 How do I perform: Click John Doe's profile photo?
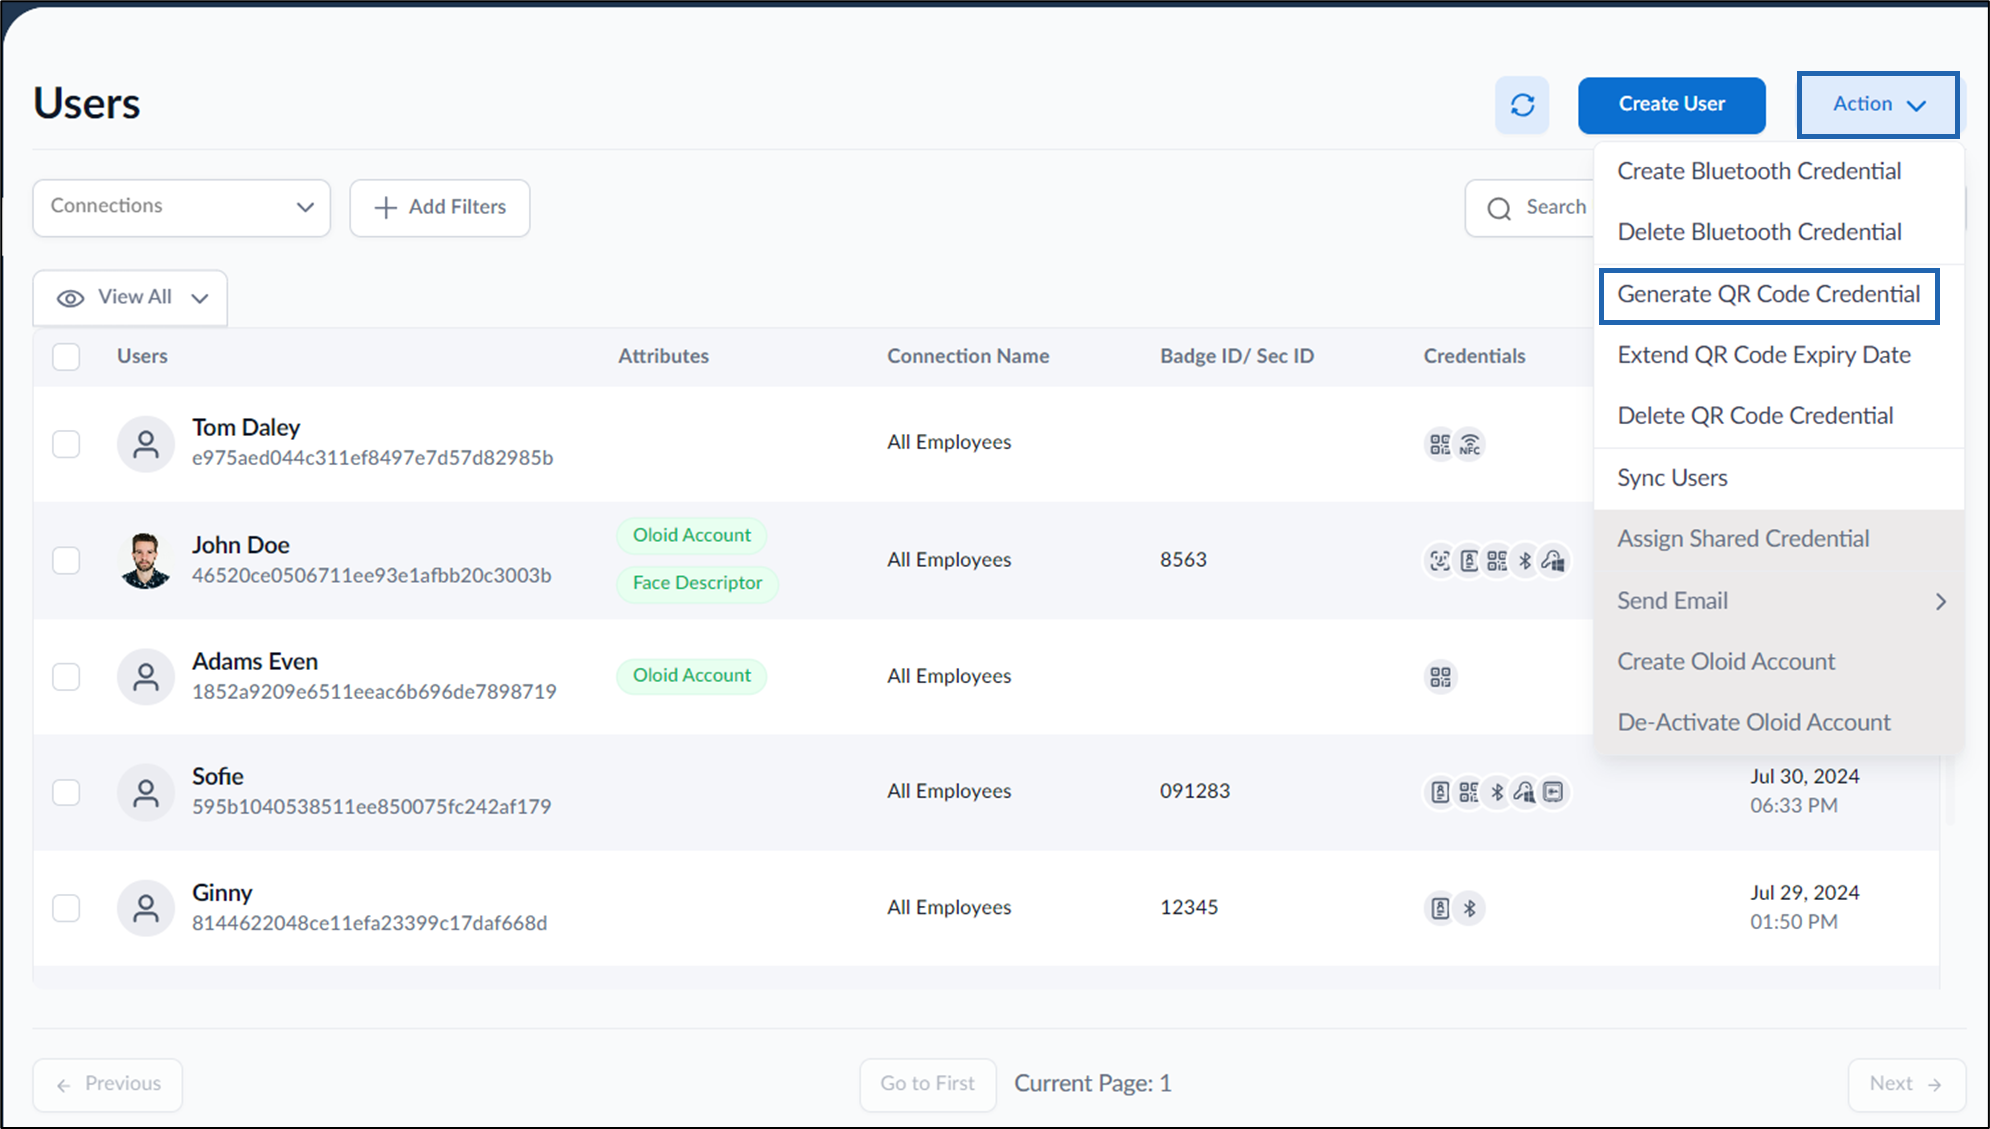146,560
